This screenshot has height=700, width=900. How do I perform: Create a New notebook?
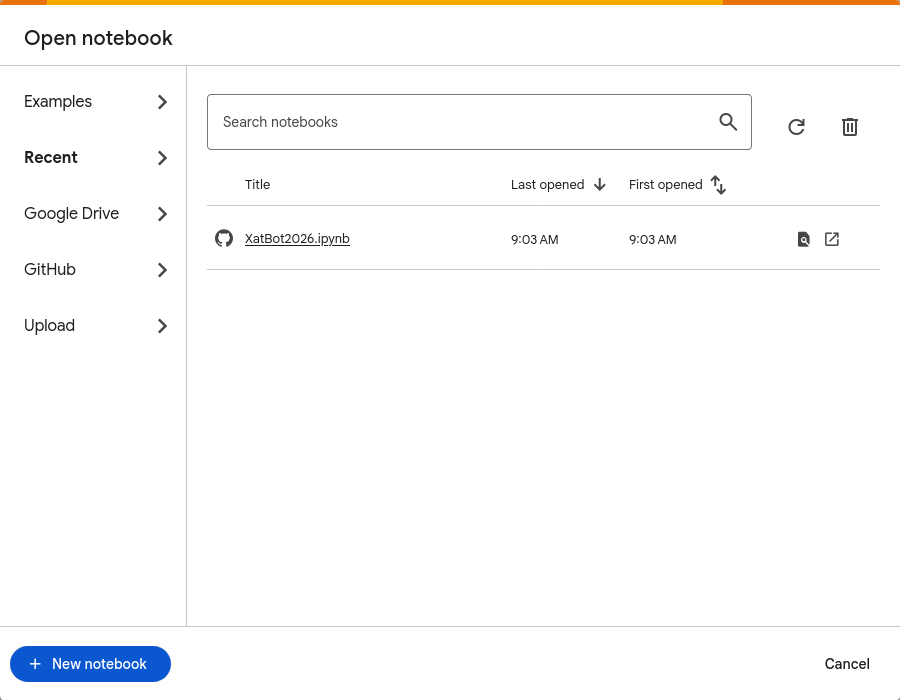point(90,664)
